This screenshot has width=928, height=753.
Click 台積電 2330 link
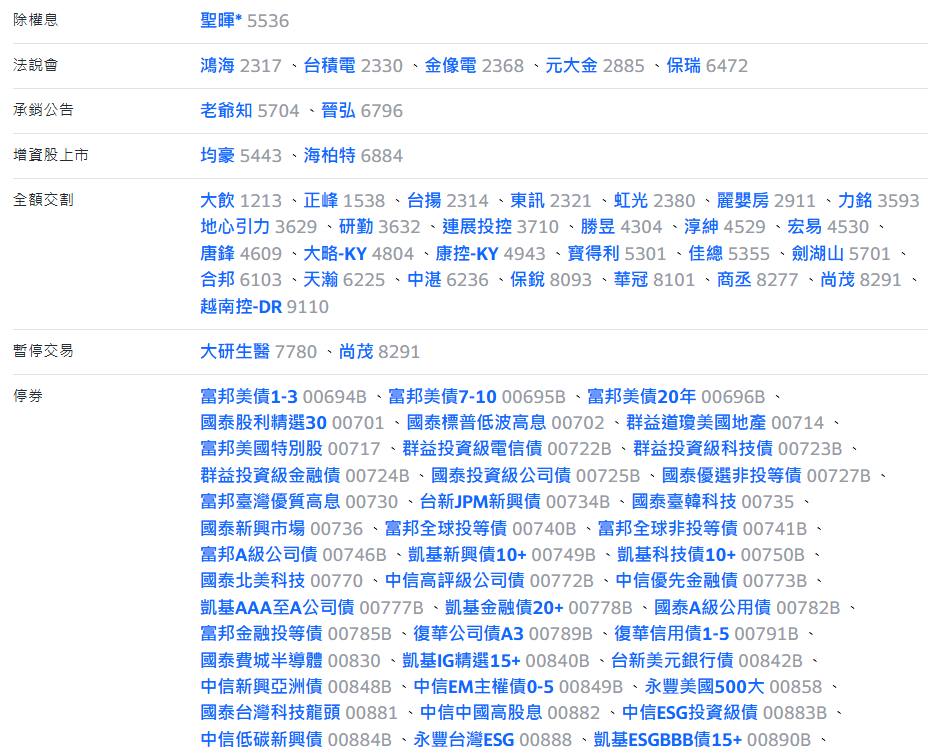[353, 66]
